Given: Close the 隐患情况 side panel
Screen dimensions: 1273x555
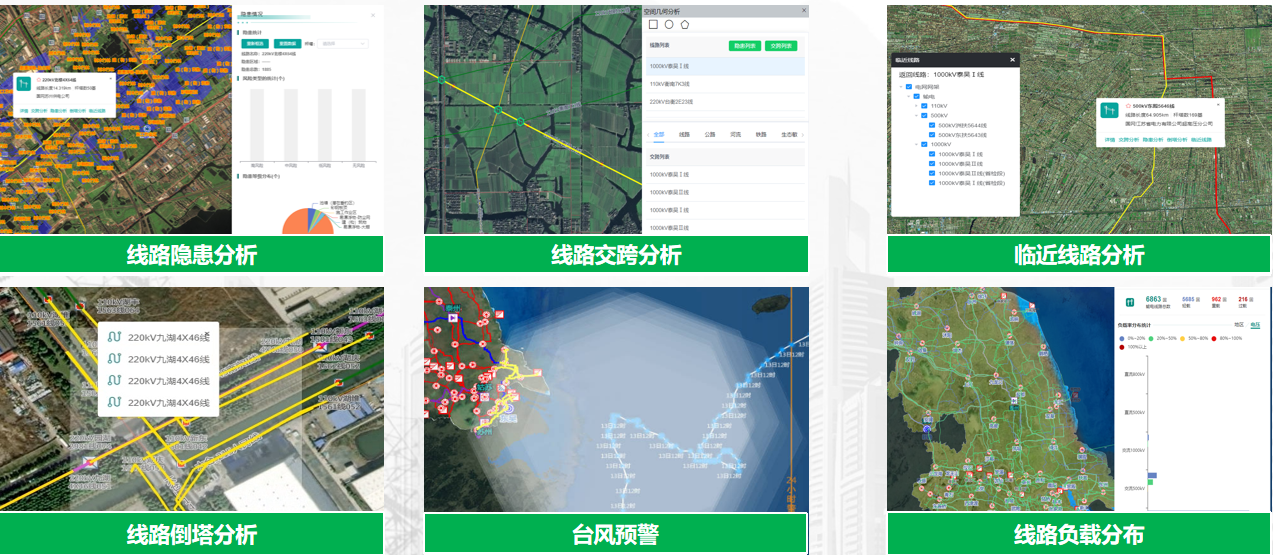Looking at the screenshot, I should 373,15.
